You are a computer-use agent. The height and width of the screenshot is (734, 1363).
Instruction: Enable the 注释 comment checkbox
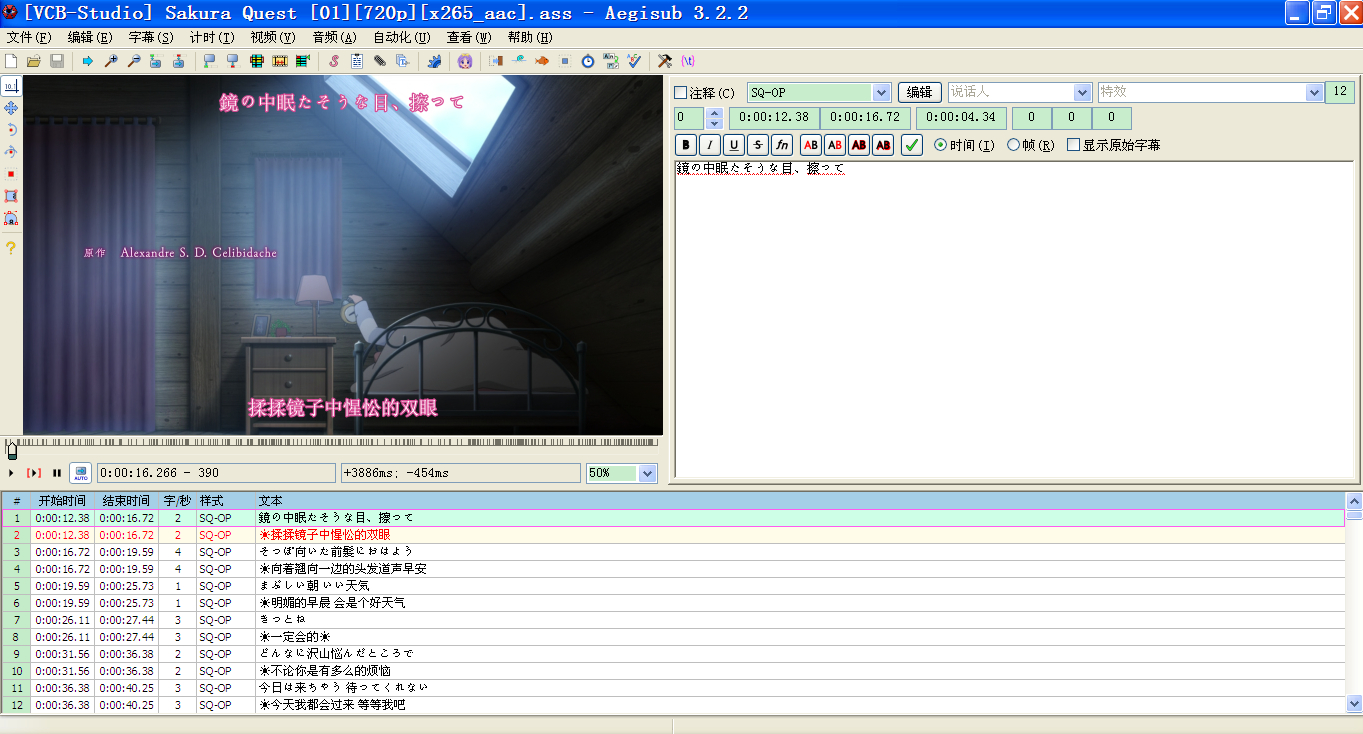coord(681,93)
